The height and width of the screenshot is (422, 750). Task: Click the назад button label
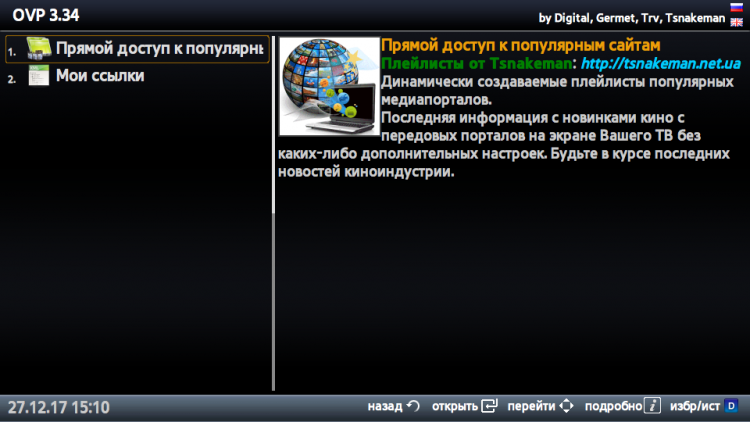pos(385,406)
